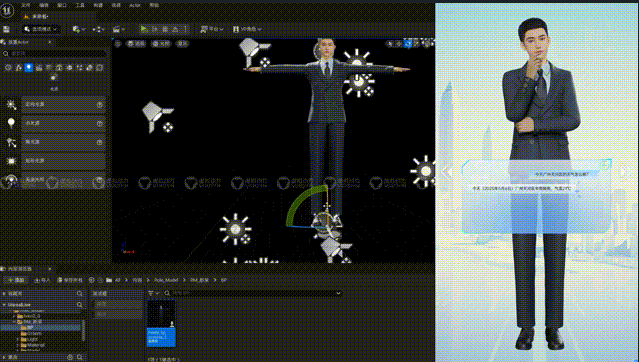Toggle the active rotate mode in viewport toolbar
Viewport: 639px width, 362px height.
408,44
